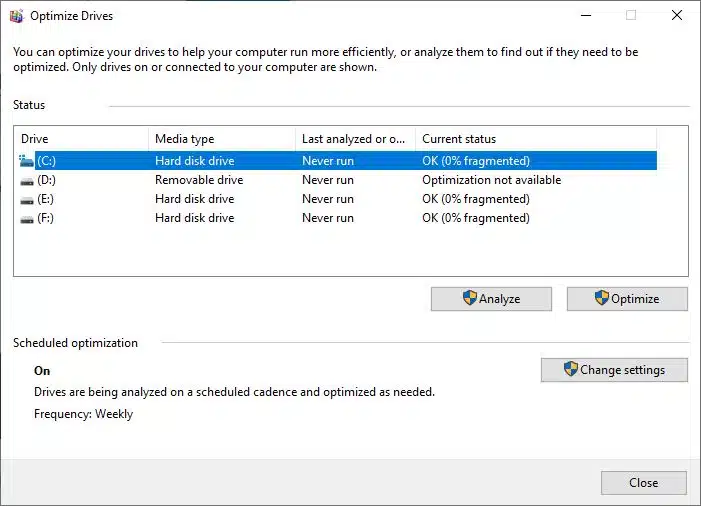Screen dimensions: 701x506
Task: Click the Analyze button
Action: pyautogui.click(x=491, y=299)
